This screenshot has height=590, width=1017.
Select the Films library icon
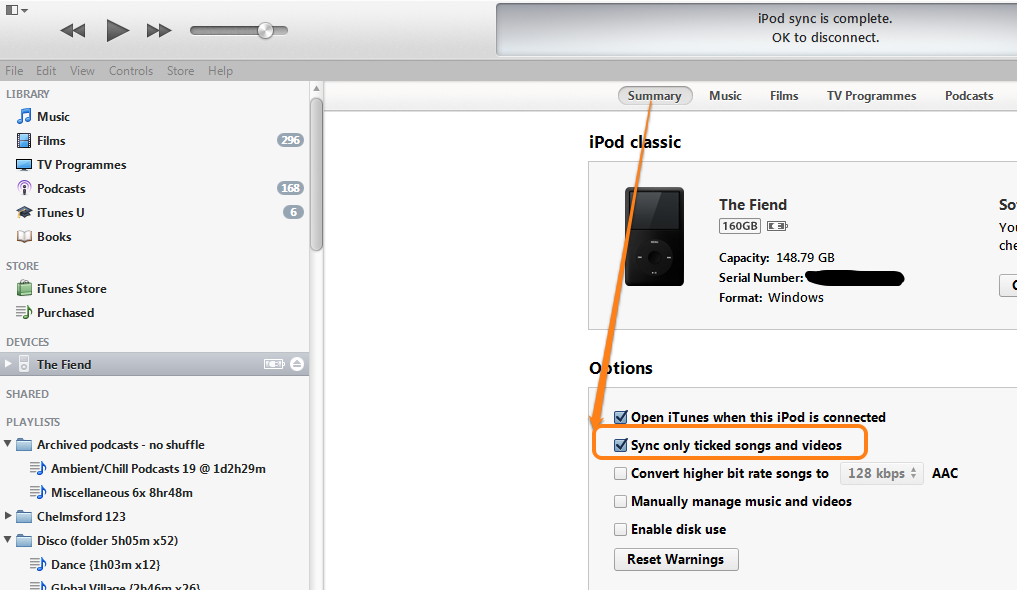tap(24, 141)
